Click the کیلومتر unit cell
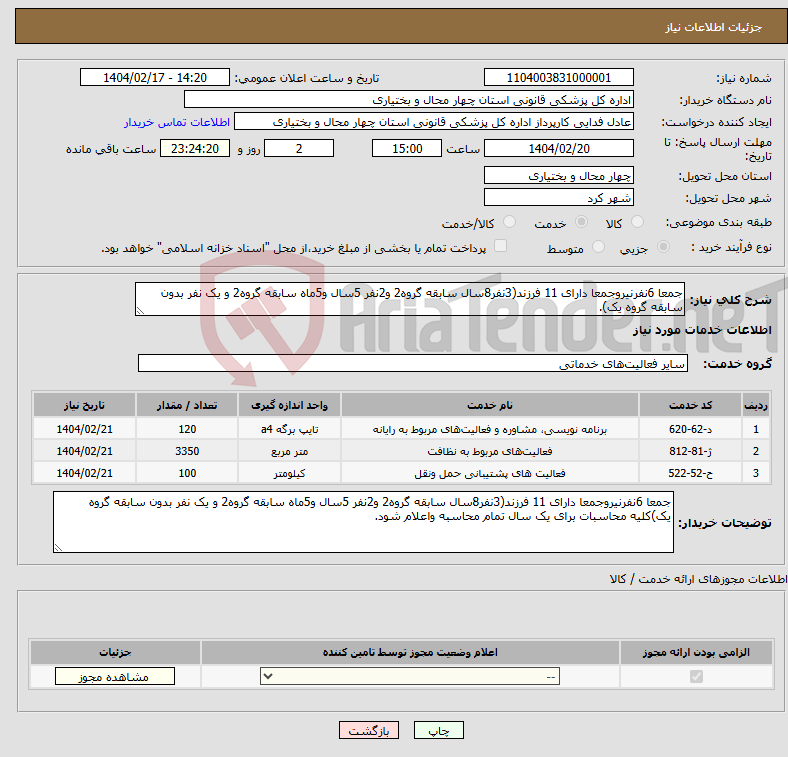This screenshot has width=788, height=757. click(x=289, y=473)
